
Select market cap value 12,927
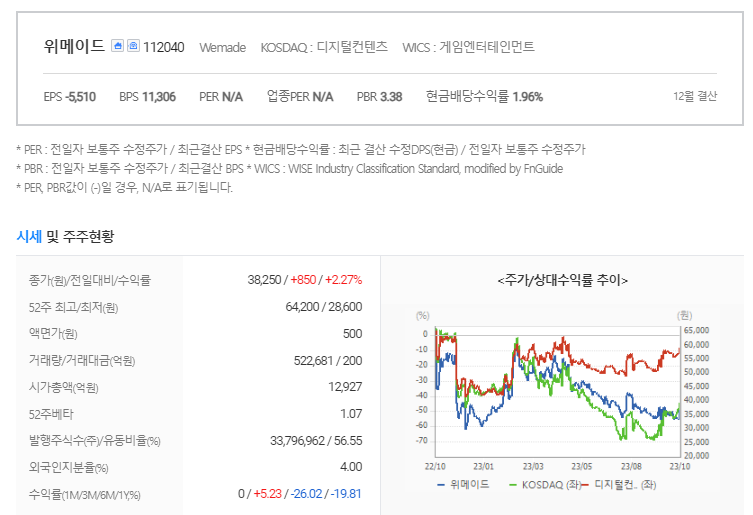(x=345, y=387)
